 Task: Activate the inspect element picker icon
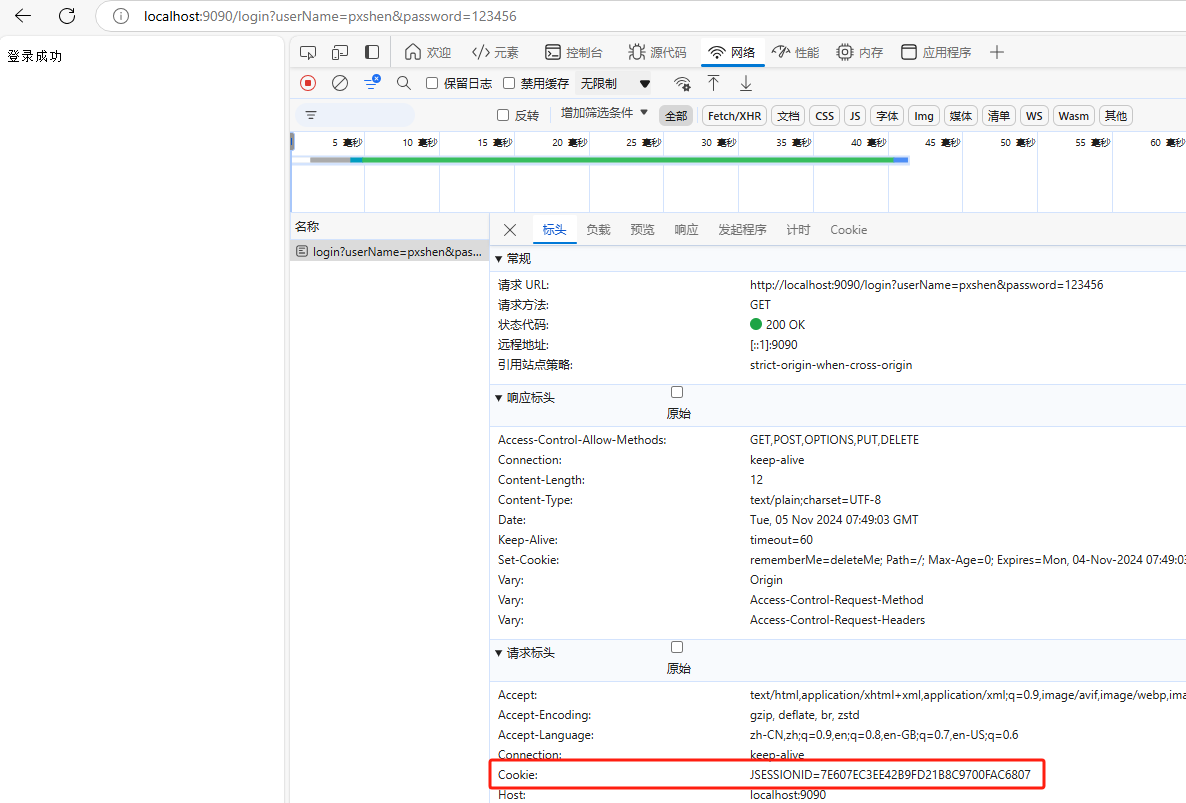(x=308, y=52)
